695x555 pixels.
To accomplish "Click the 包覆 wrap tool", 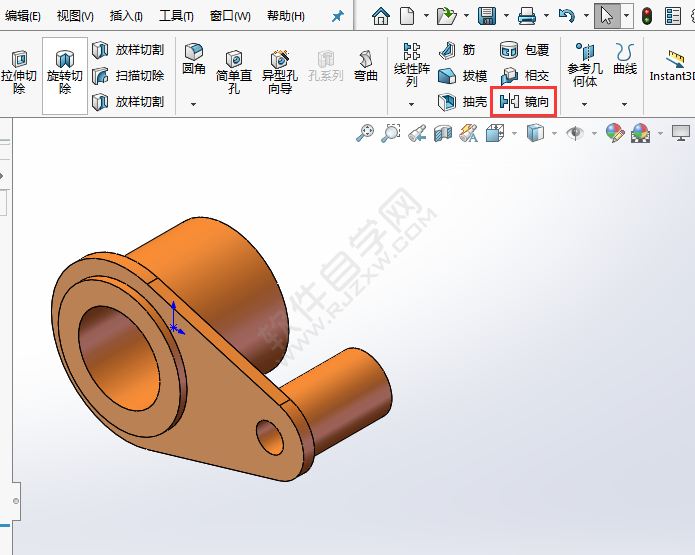I will click(x=524, y=50).
